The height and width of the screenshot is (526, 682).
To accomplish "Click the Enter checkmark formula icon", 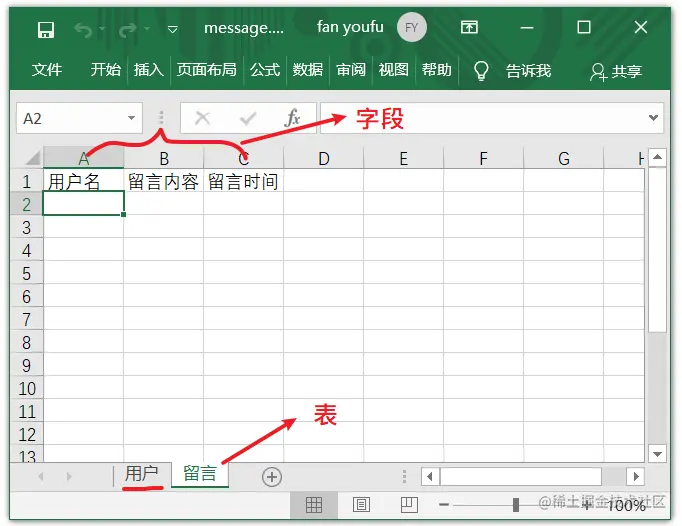I will [x=248, y=117].
